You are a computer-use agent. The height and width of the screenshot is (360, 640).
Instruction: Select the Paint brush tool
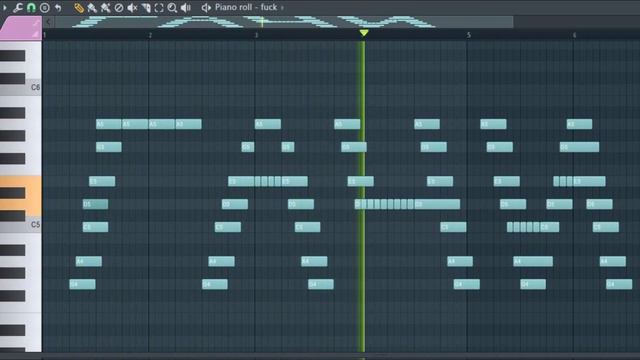[x=92, y=7]
